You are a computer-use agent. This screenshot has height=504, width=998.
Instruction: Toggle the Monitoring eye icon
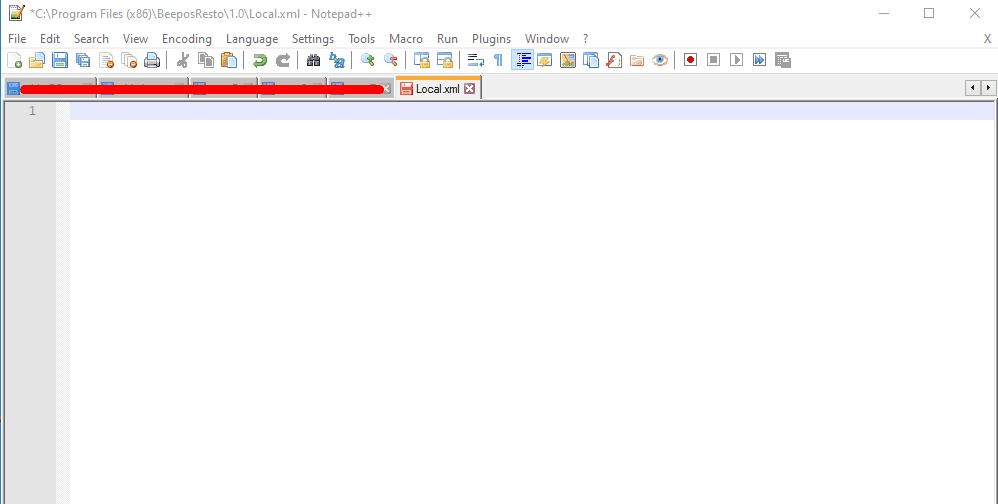click(x=660, y=60)
